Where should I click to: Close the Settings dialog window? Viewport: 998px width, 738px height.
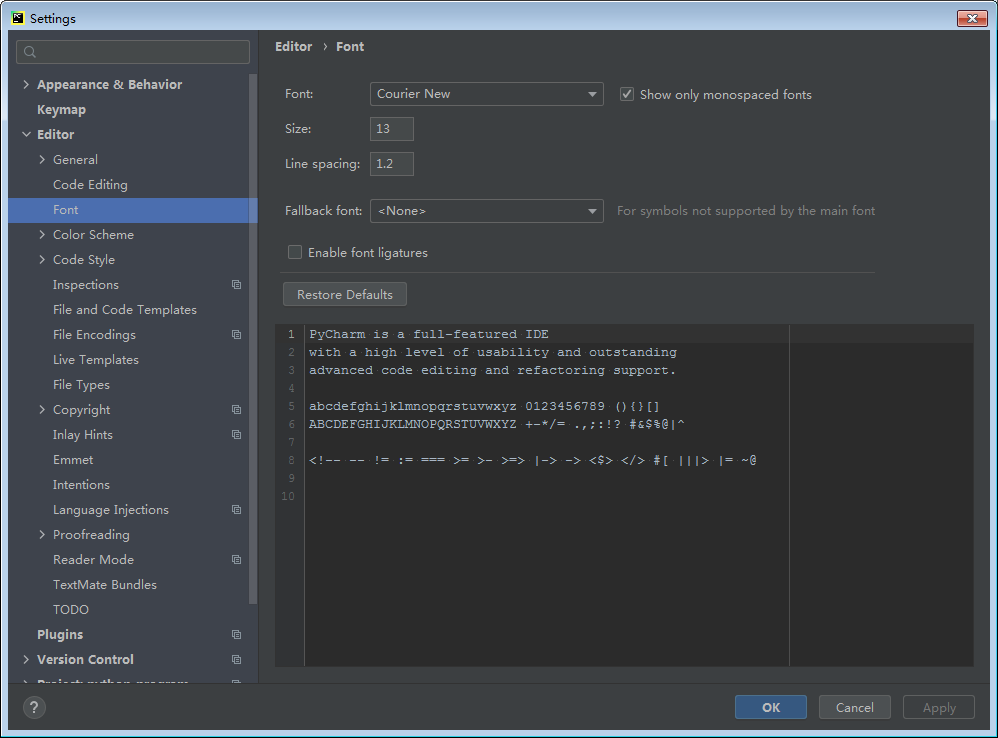click(972, 18)
